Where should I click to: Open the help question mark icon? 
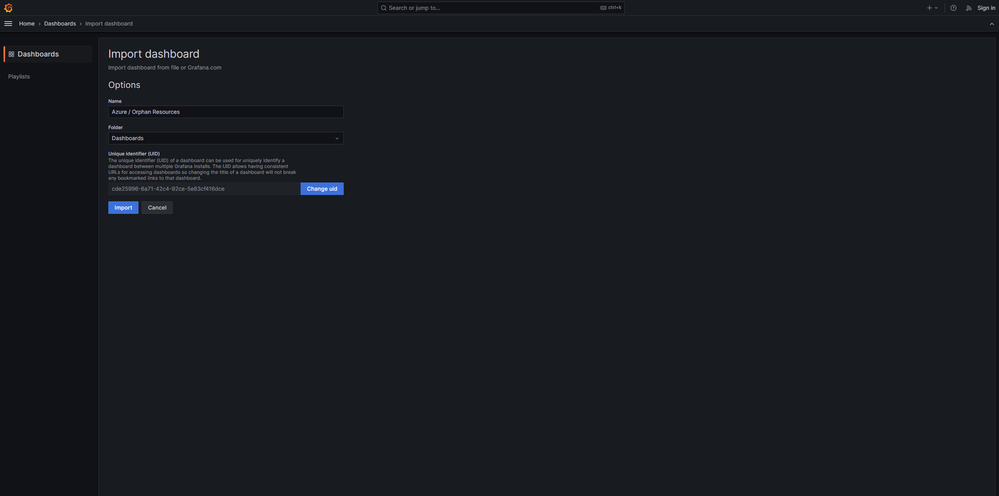[x=953, y=8]
